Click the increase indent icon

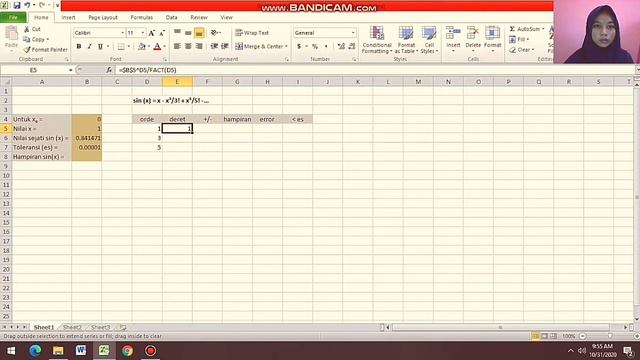pos(224,47)
